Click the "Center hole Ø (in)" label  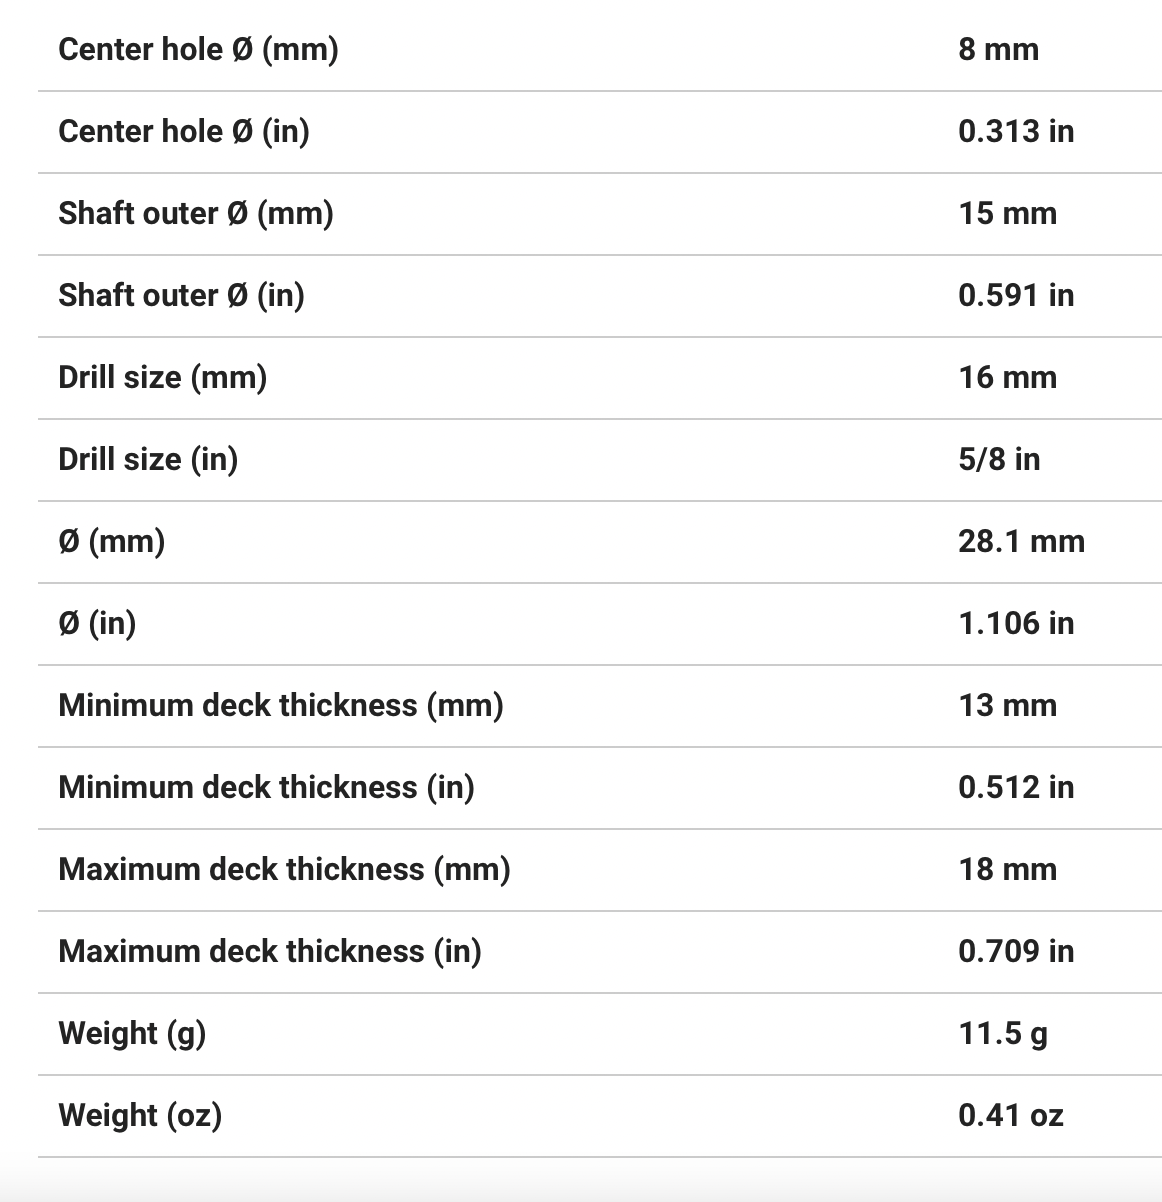click(184, 131)
